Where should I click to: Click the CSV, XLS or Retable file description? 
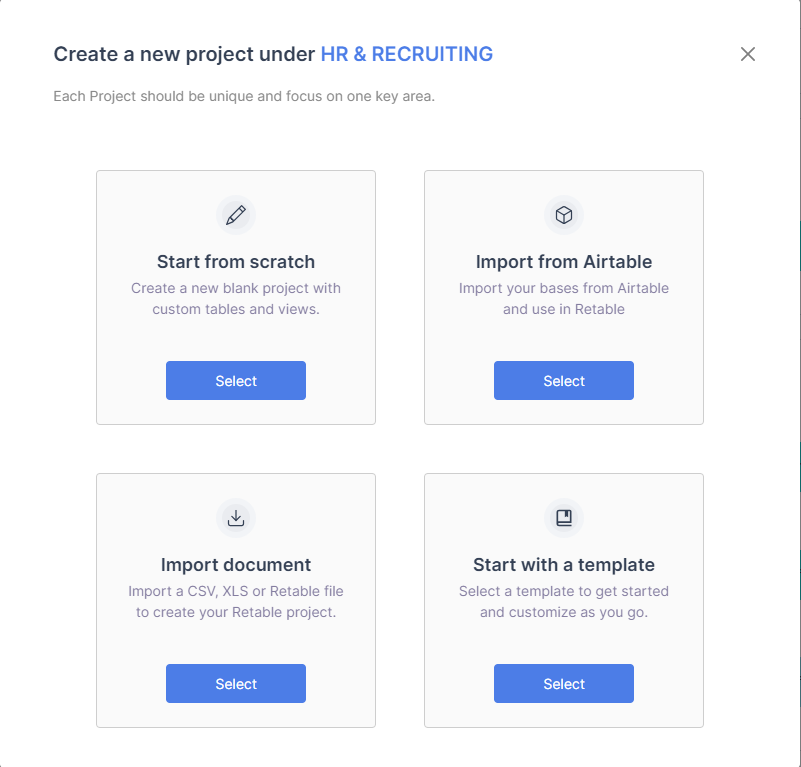[236, 602]
